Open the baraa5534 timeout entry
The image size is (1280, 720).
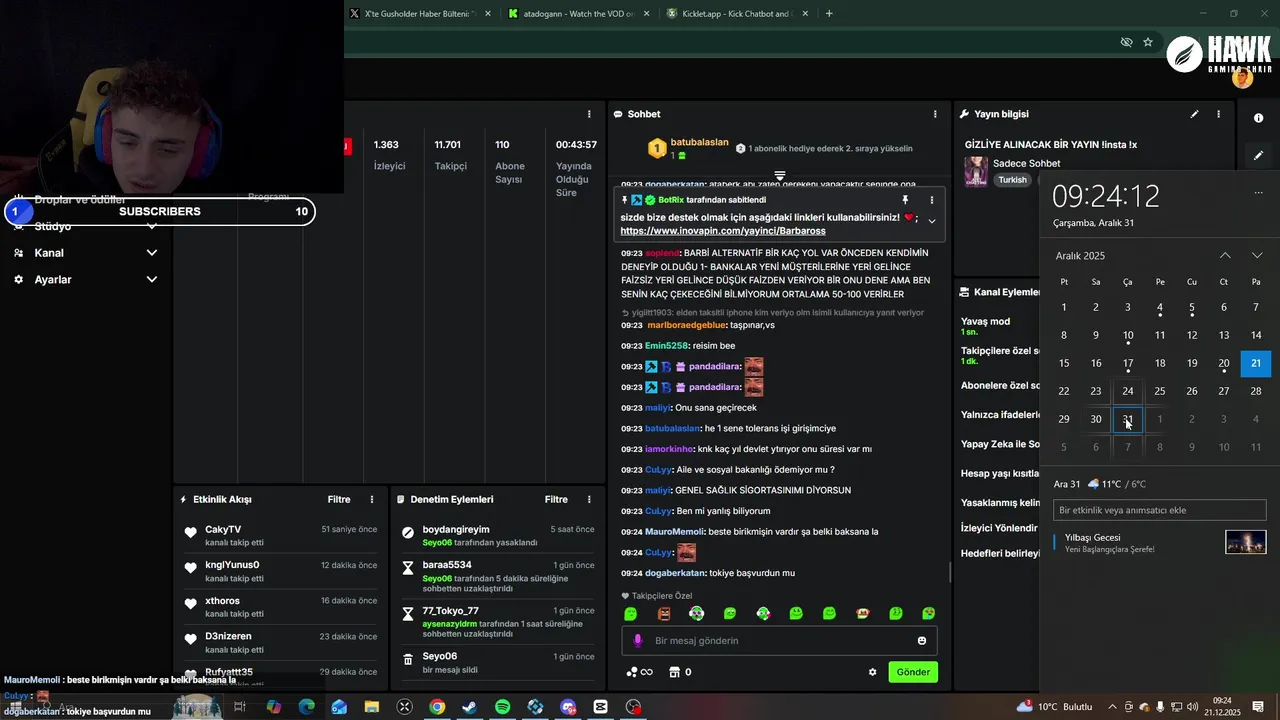[497, 578]
